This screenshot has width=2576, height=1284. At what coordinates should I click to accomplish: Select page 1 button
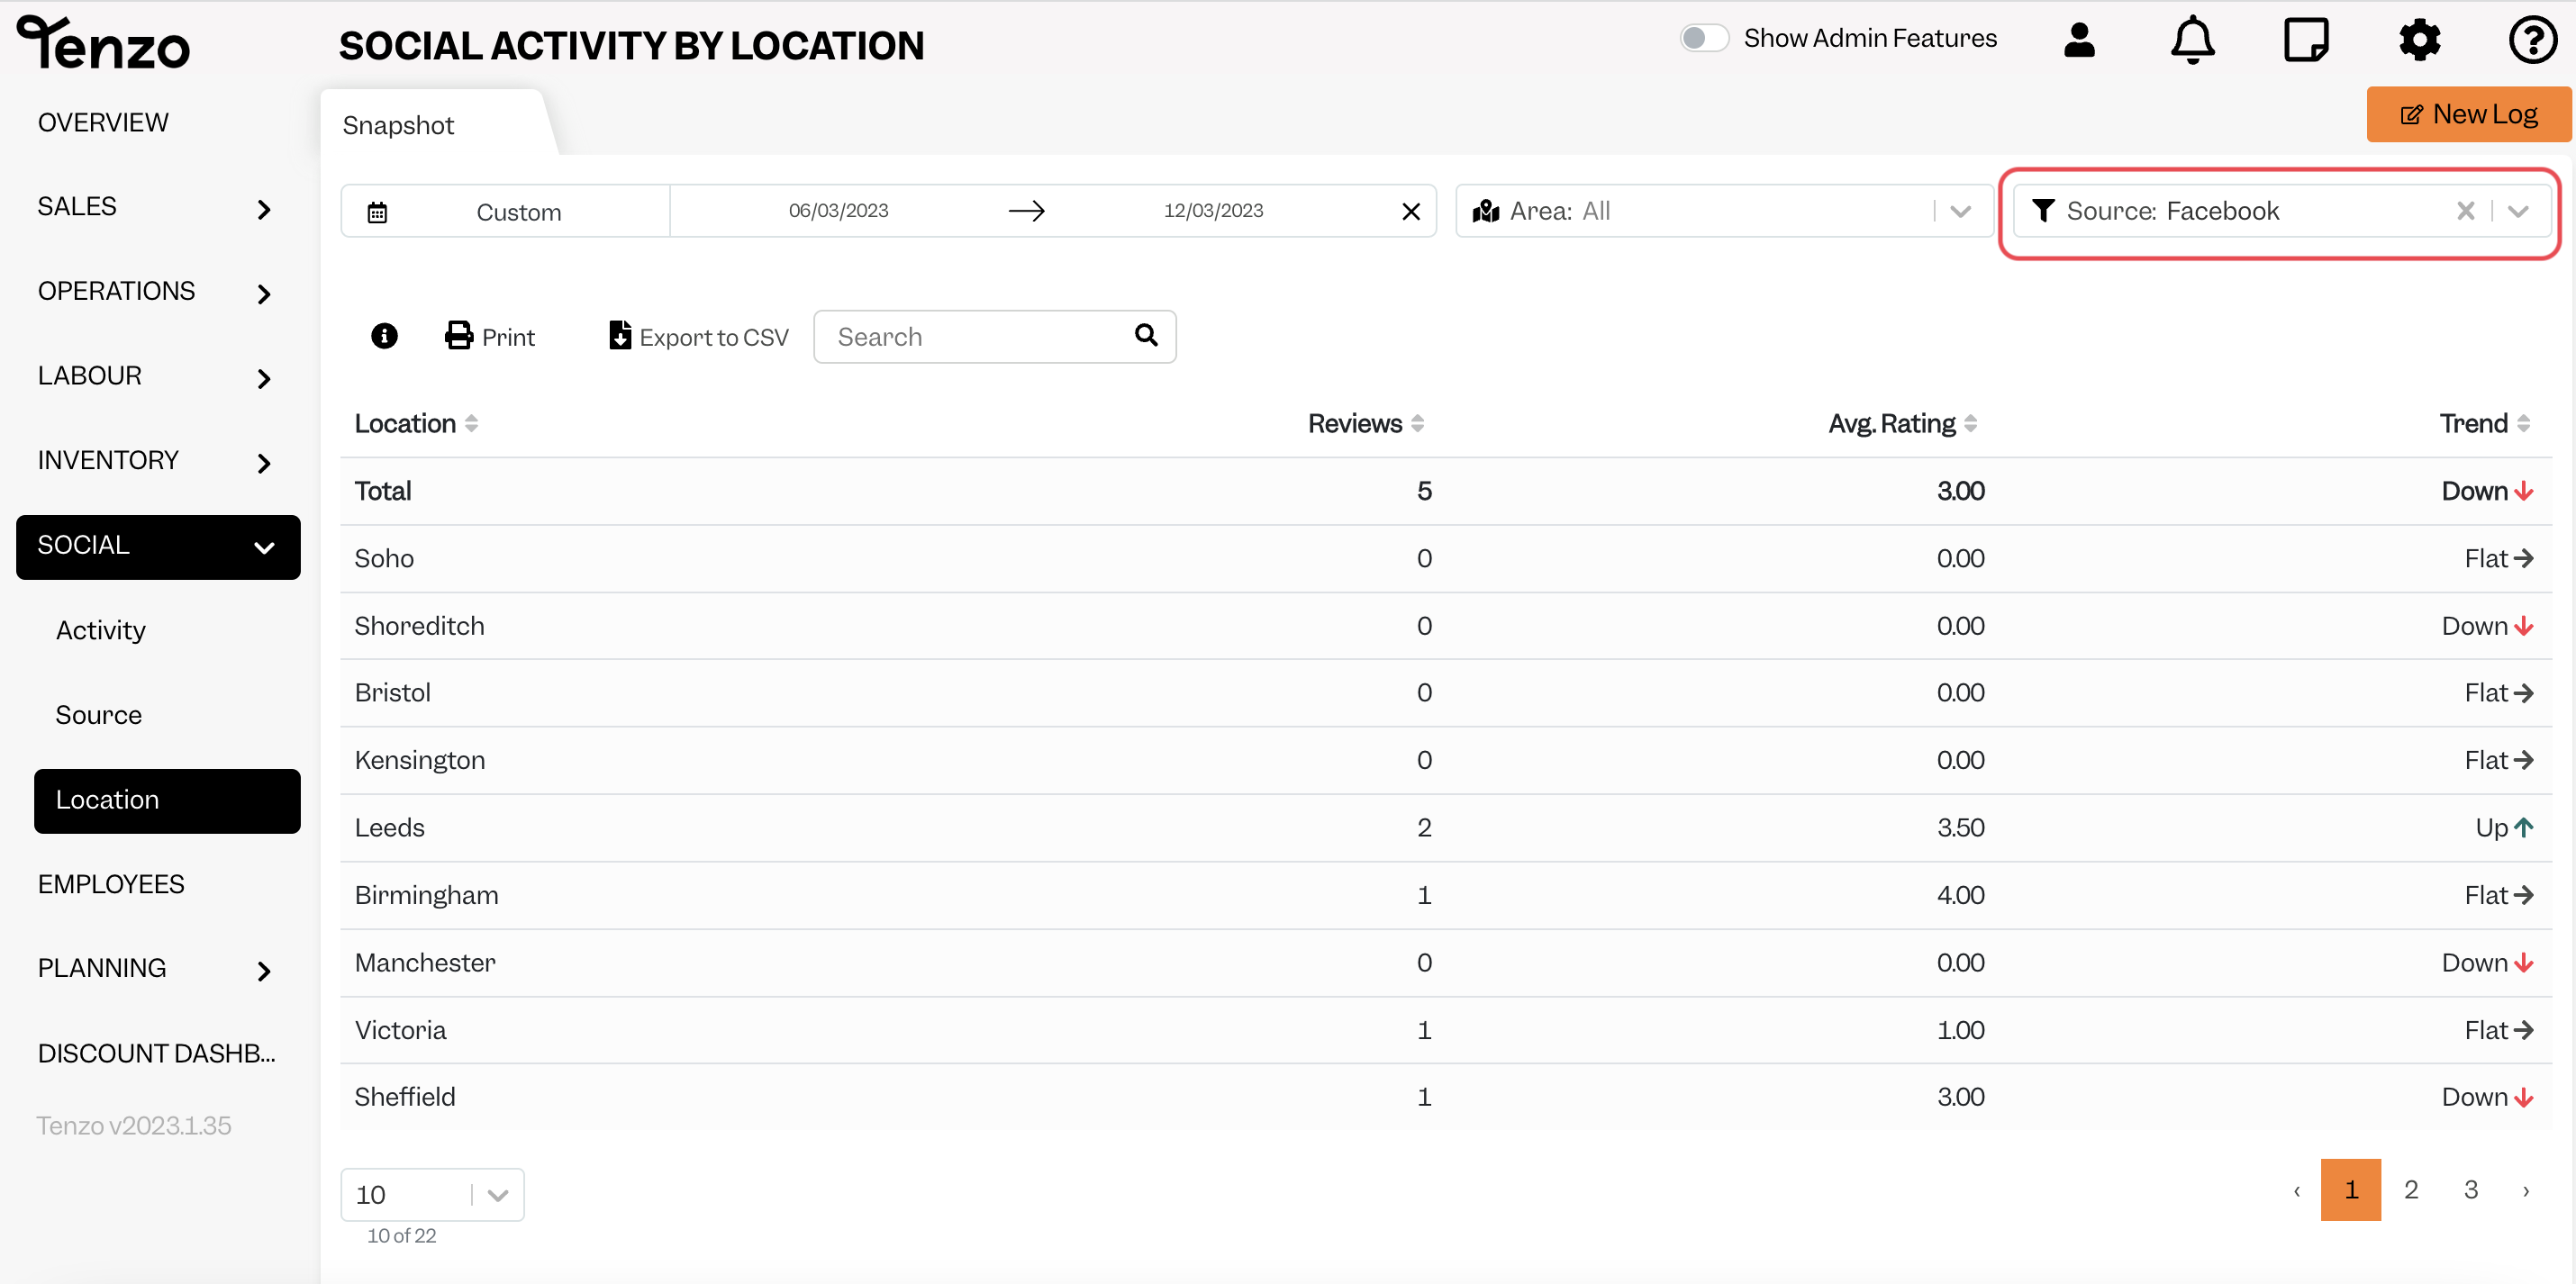[2351, 1190]
